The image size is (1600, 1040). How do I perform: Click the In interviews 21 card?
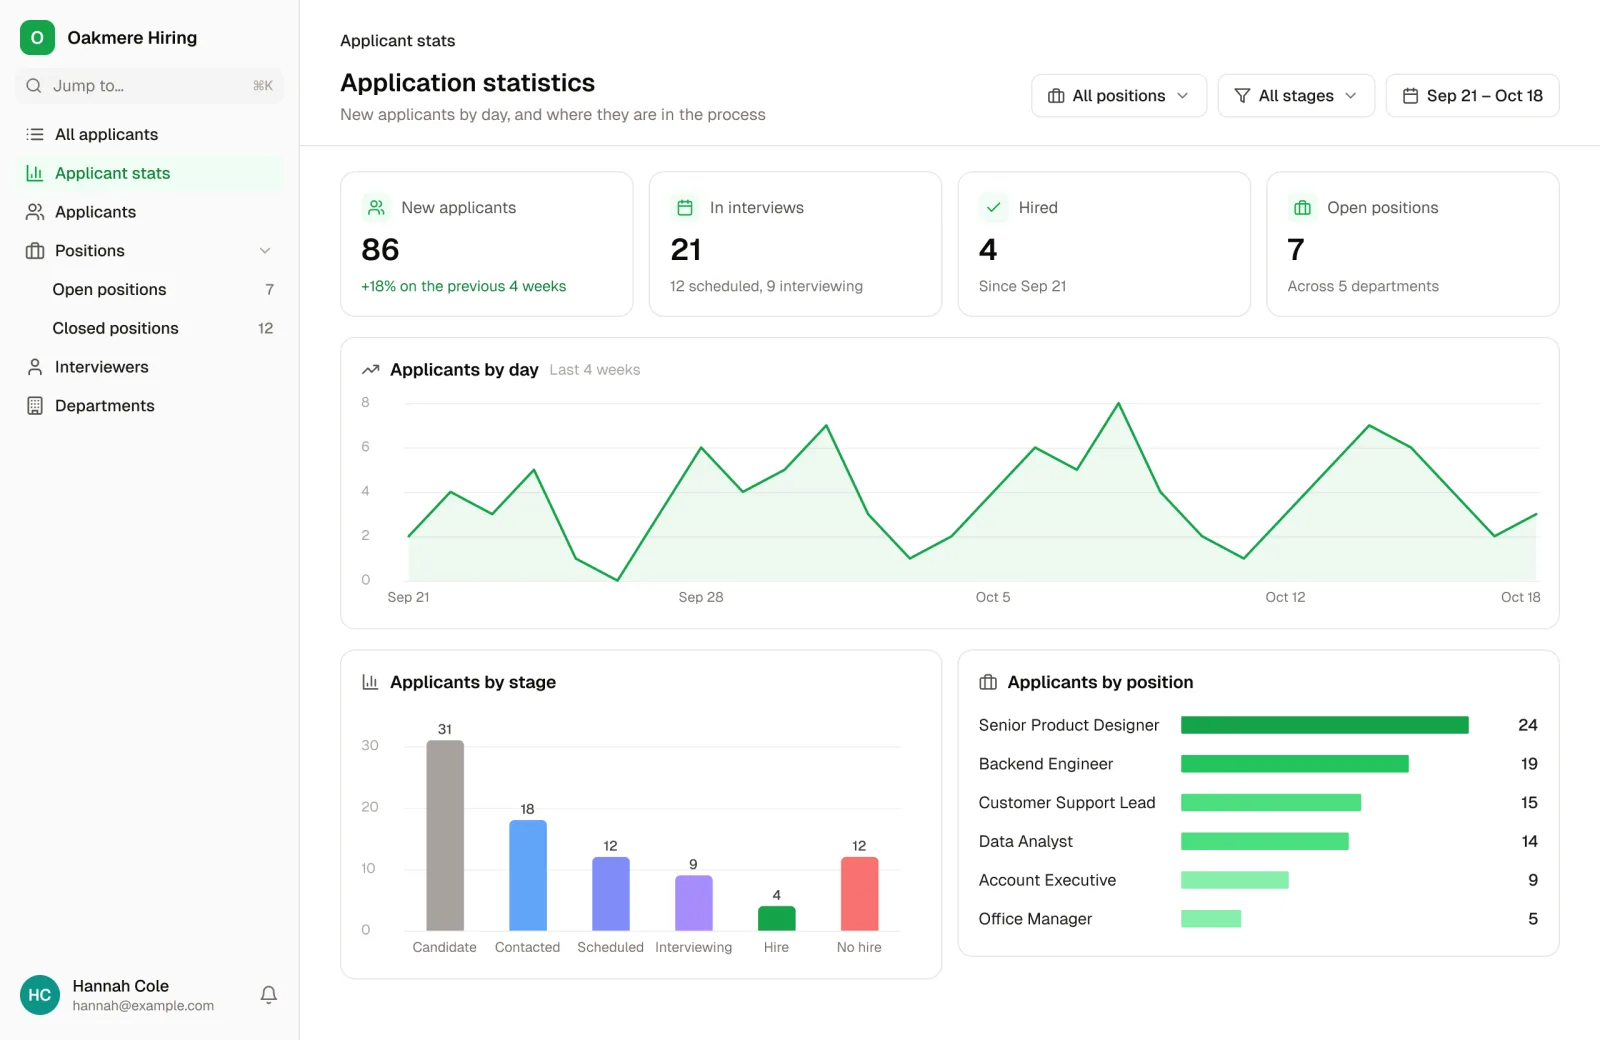795,244
